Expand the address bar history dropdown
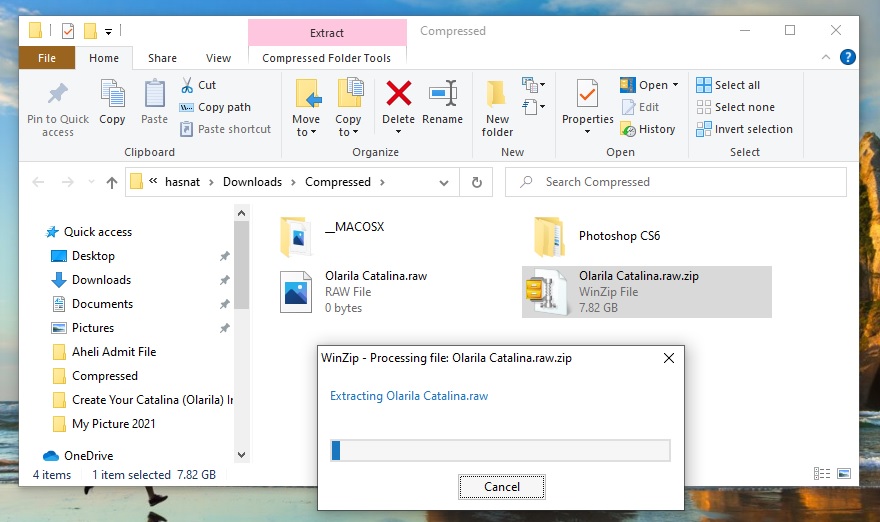 point(444,182)
